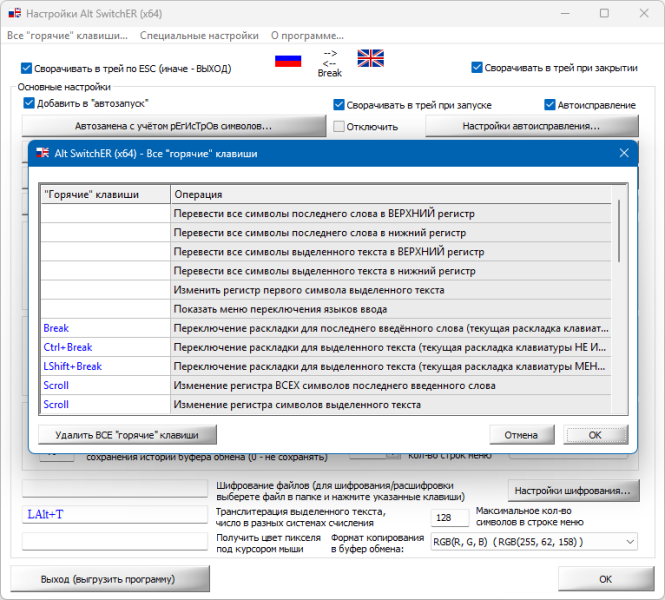Click the hotkey list vertical scrollbar

pos(619,231)
